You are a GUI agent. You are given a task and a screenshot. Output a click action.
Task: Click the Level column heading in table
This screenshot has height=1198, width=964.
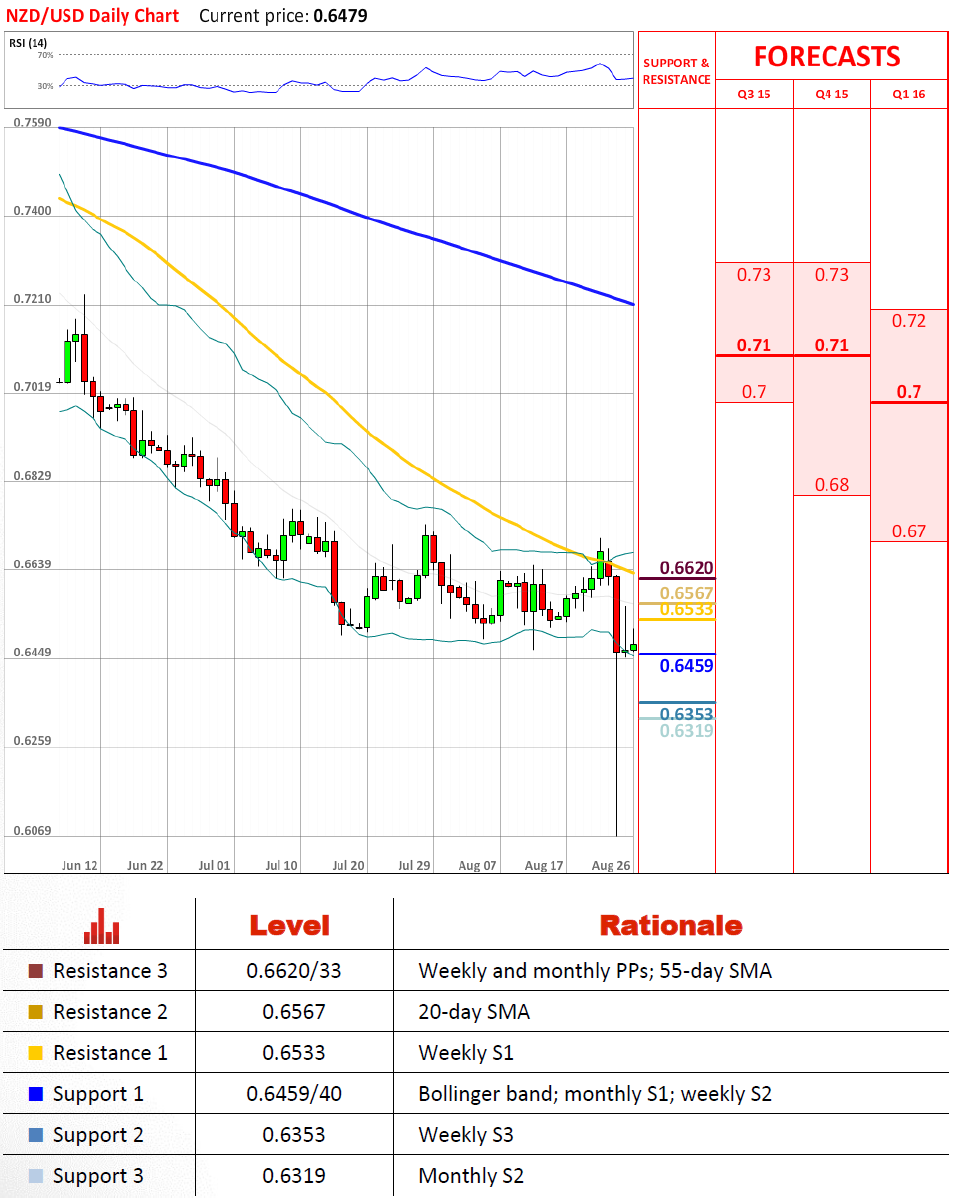pyautogui.click(x=289, y=926)
